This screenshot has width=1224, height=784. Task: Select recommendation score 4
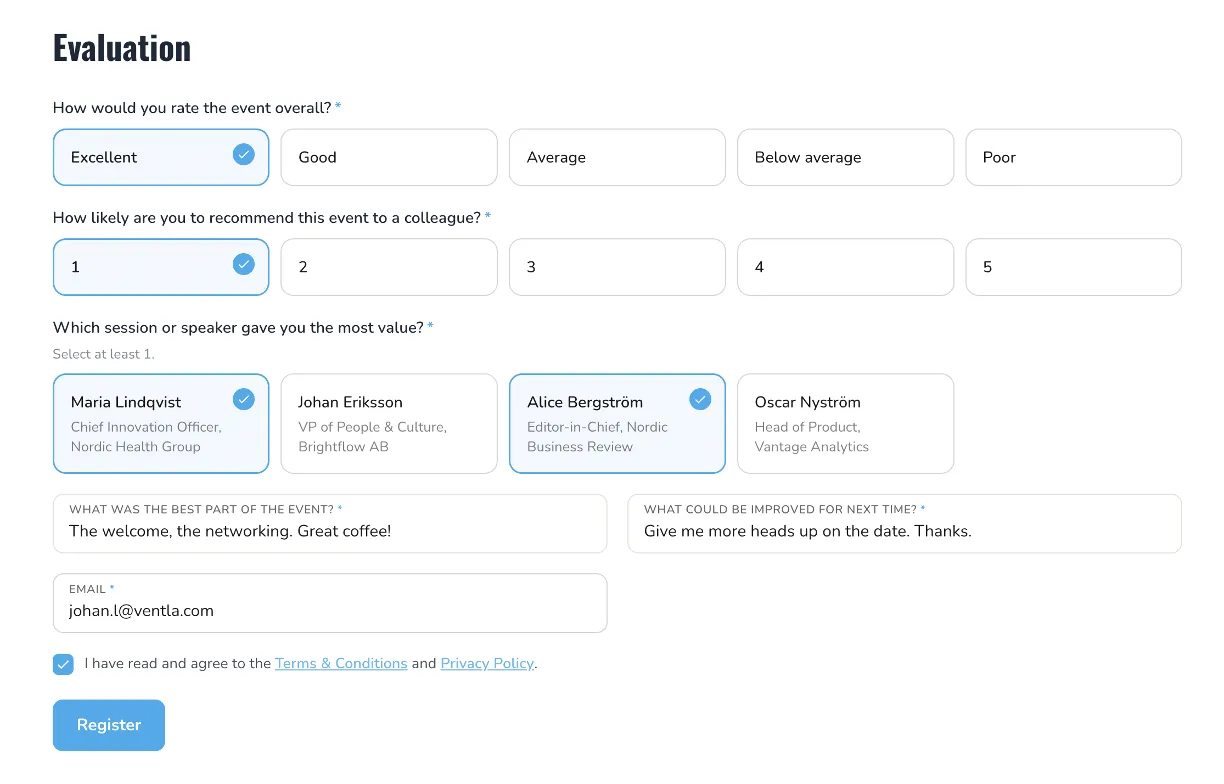pyautogui.click(x=845, y=267)
